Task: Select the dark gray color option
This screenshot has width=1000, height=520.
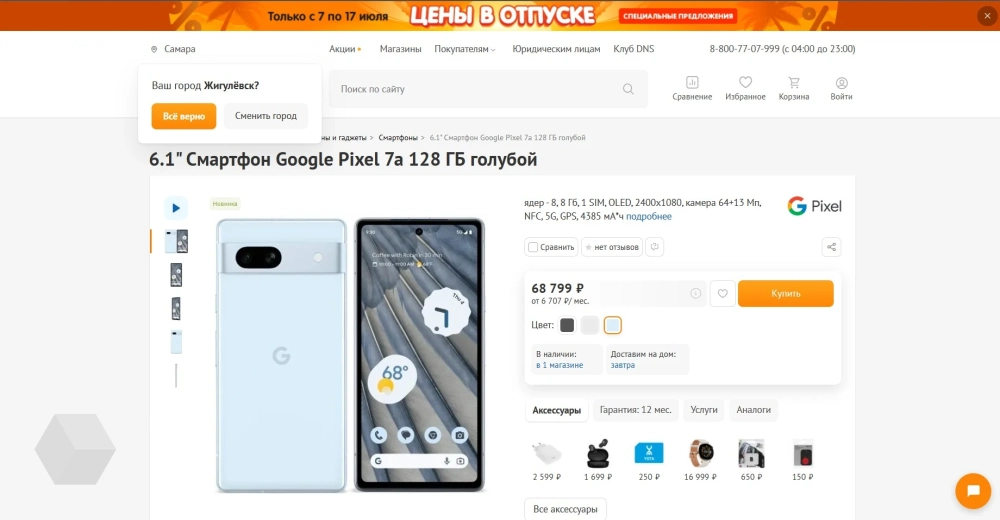Action: [567, 325]
